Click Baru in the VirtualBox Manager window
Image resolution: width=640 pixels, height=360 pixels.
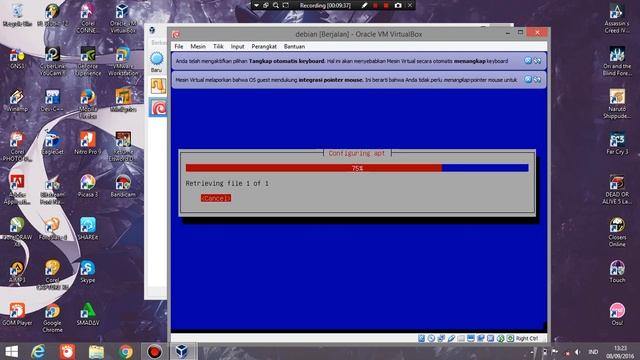[x=157, y=62]
